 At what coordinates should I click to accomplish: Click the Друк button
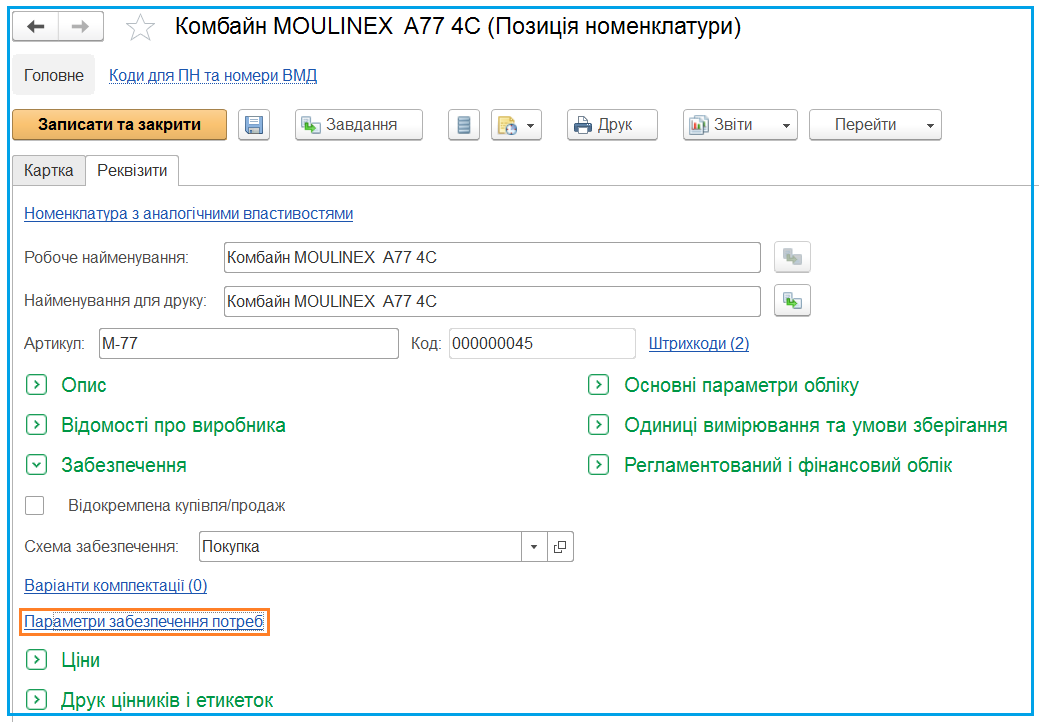[612, 125]
